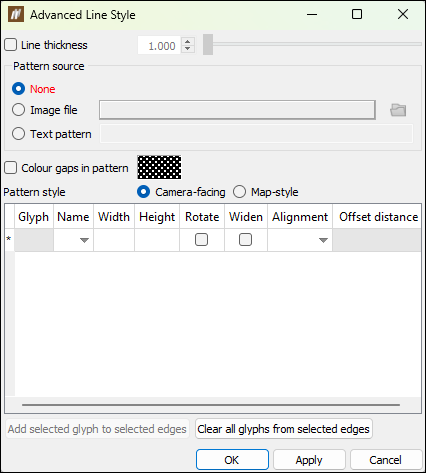Increase line thickness with up arrow

pyautogui.click(x=188, y=41)
